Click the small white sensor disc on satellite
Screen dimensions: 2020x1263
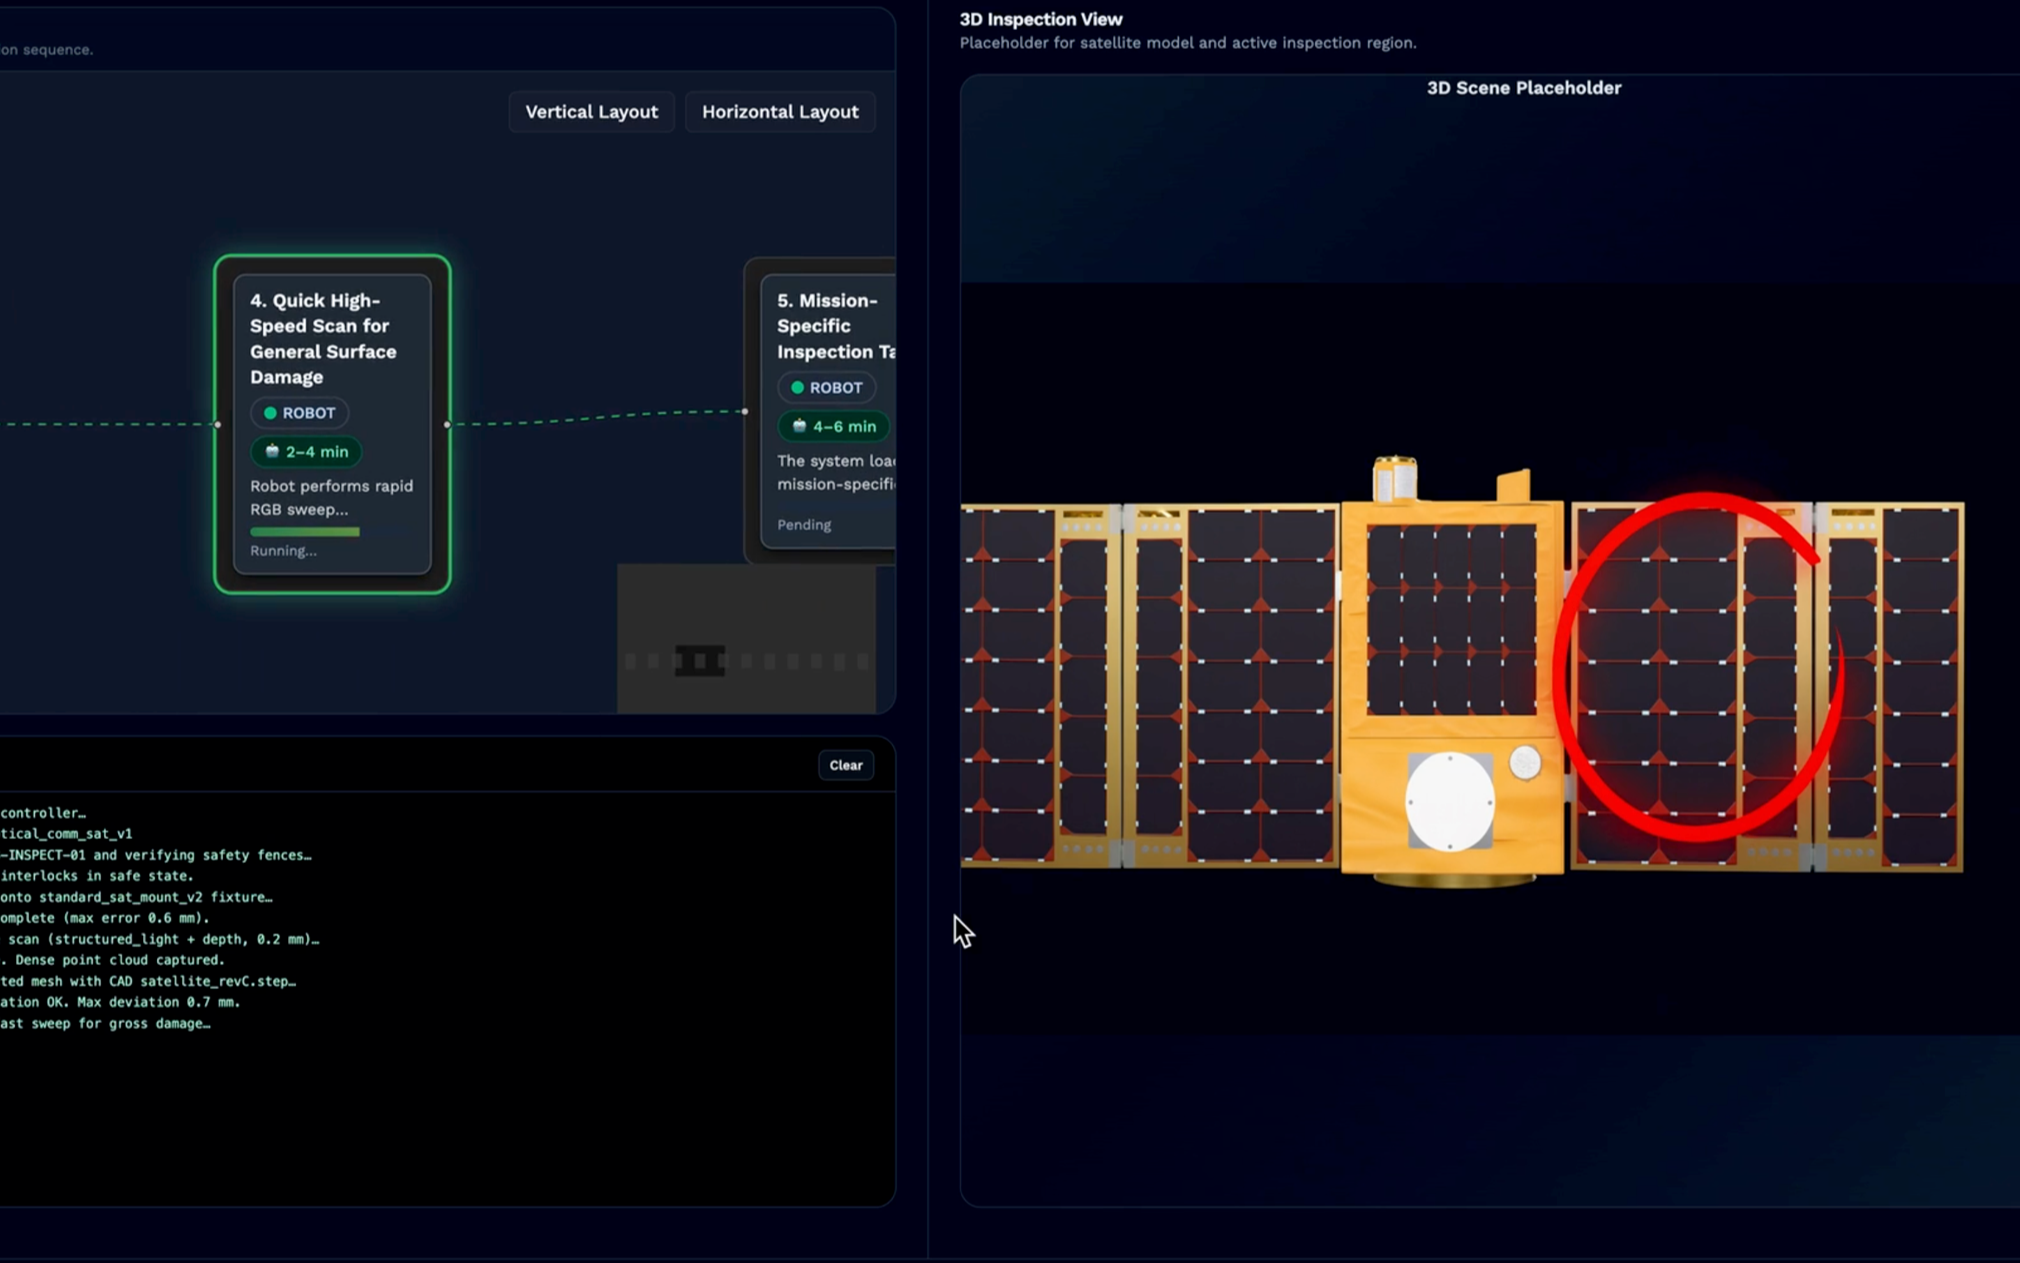1525,763
